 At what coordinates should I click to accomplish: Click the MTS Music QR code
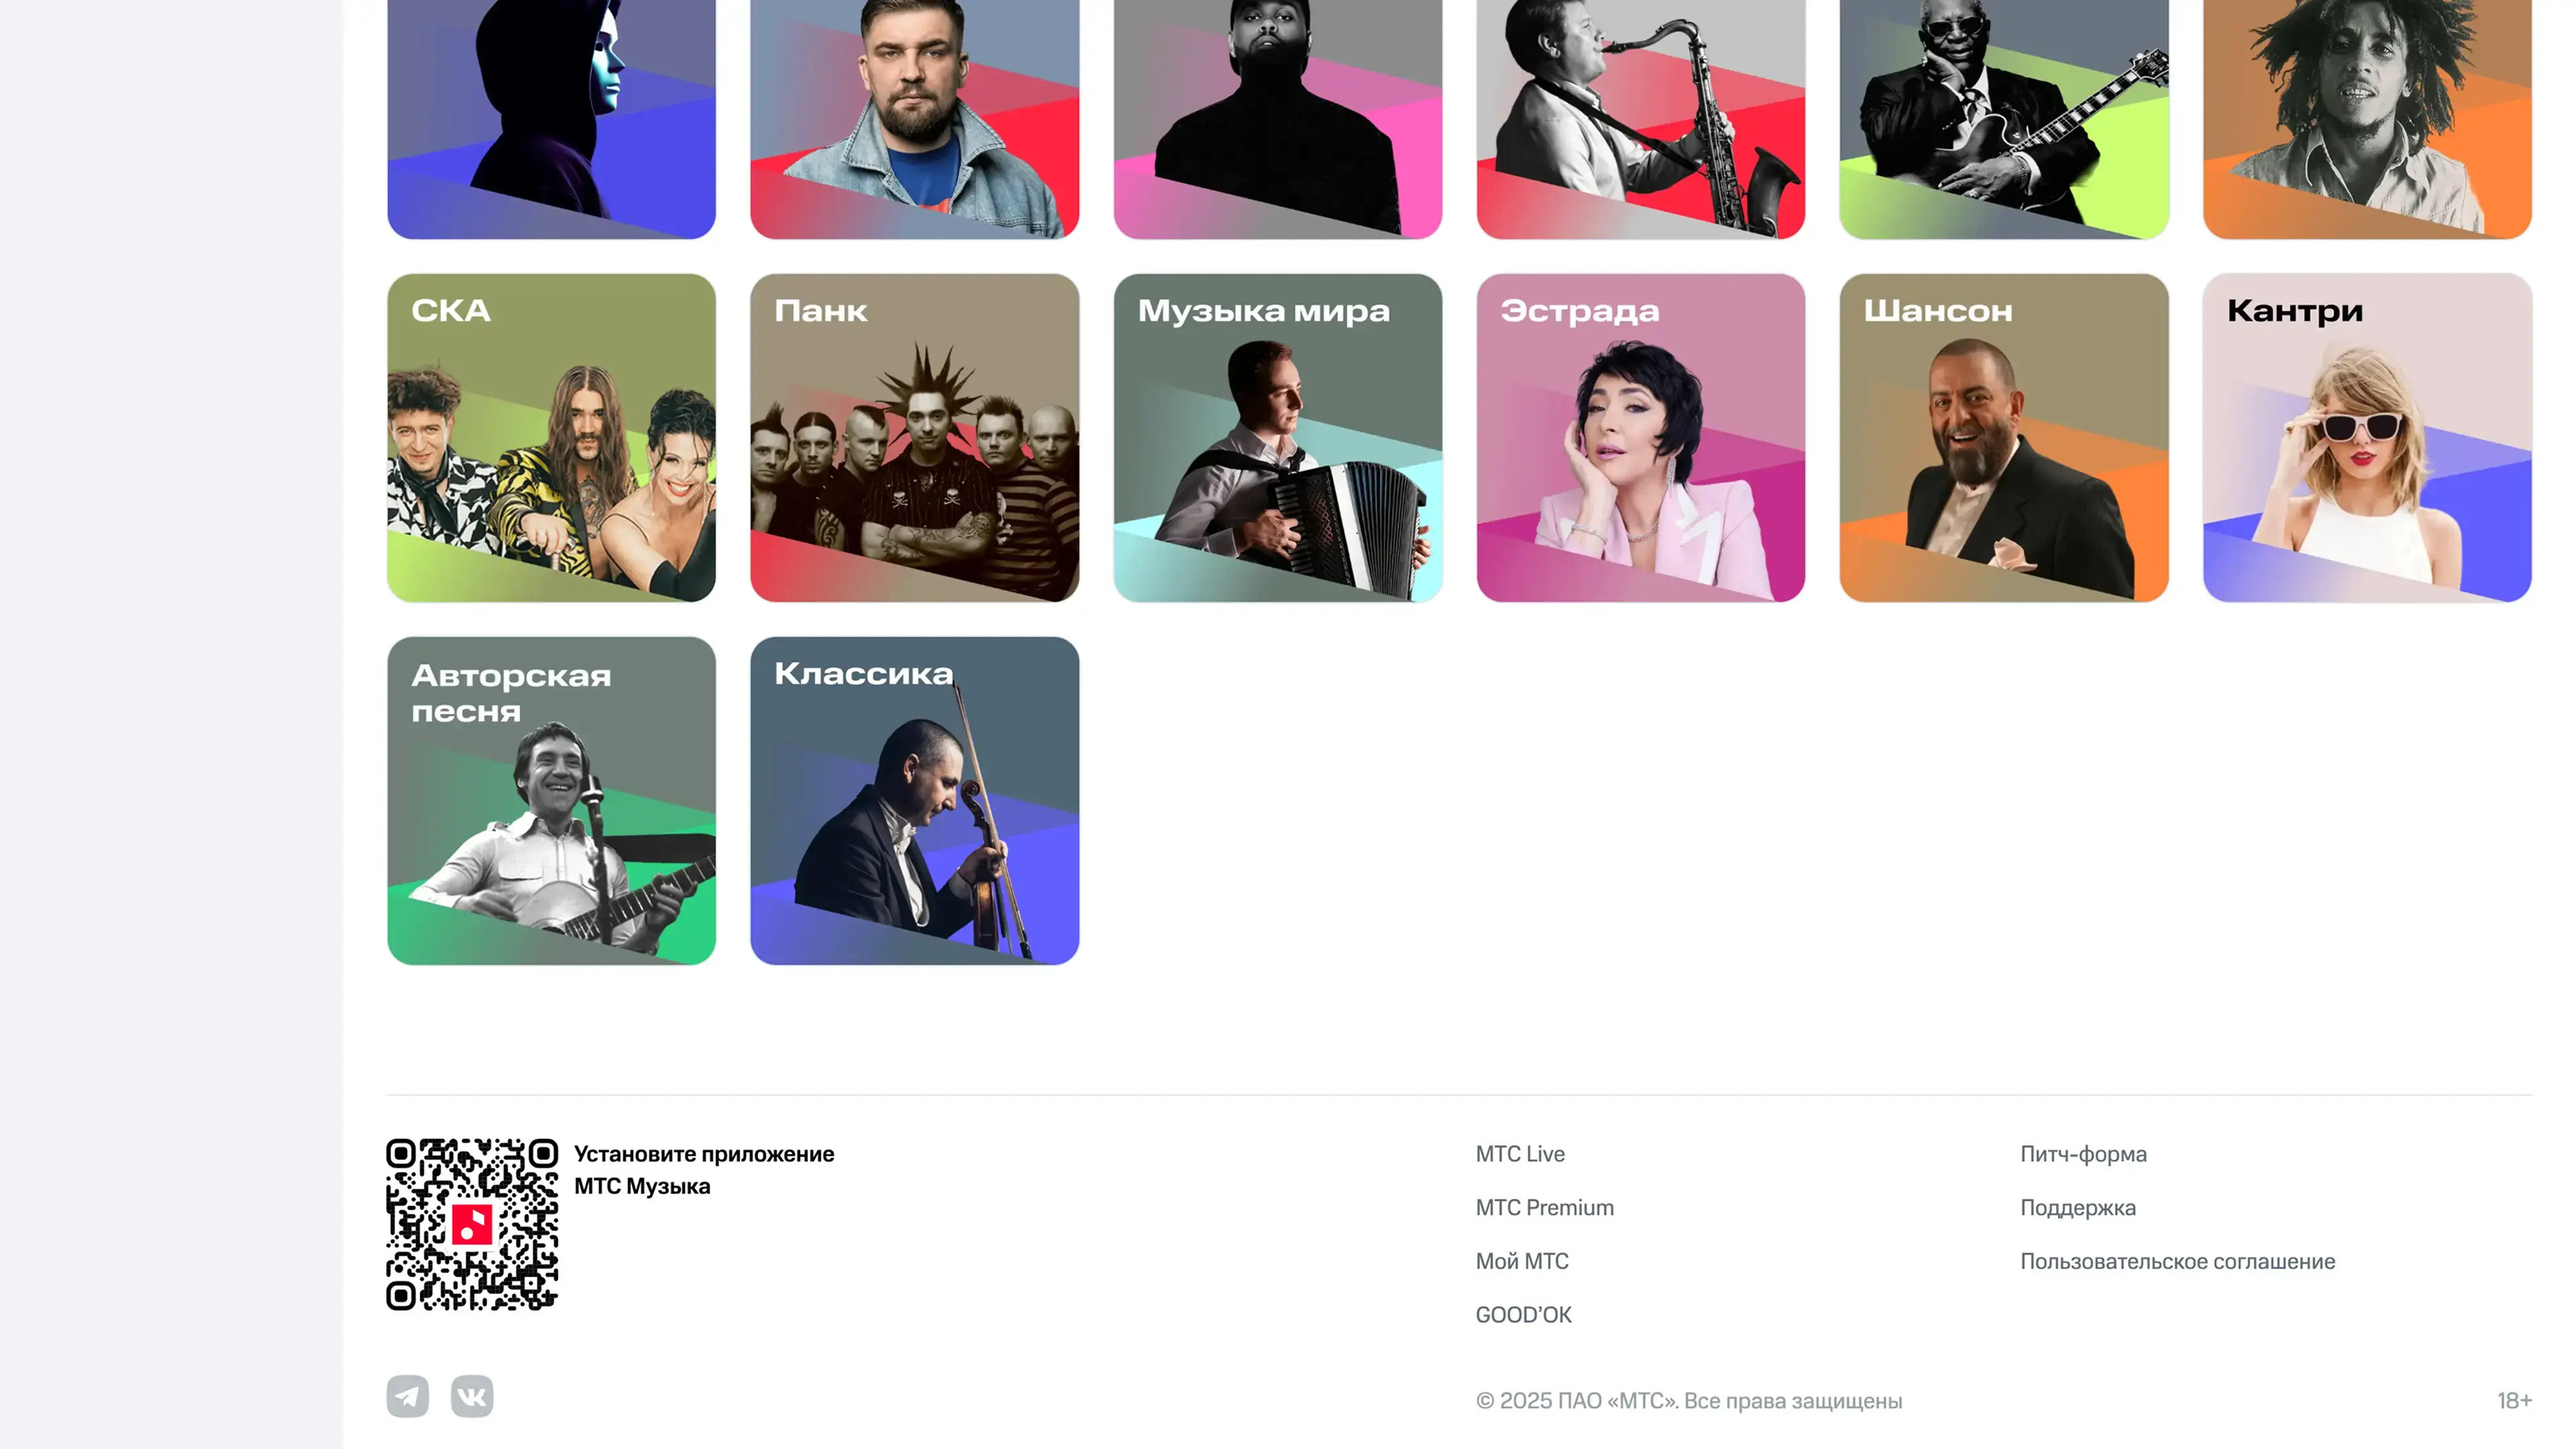click(x=472, y=1224)
